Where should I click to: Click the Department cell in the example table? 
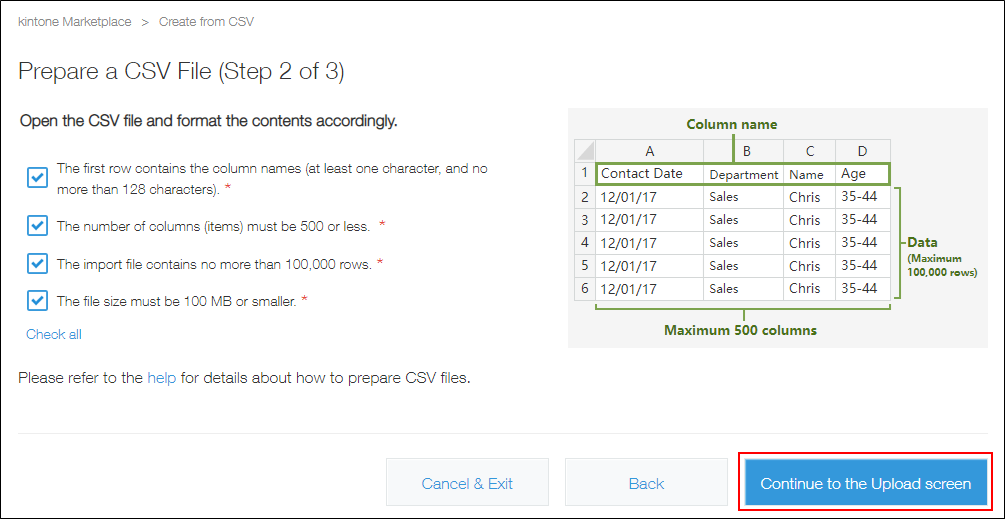[743, 174]
